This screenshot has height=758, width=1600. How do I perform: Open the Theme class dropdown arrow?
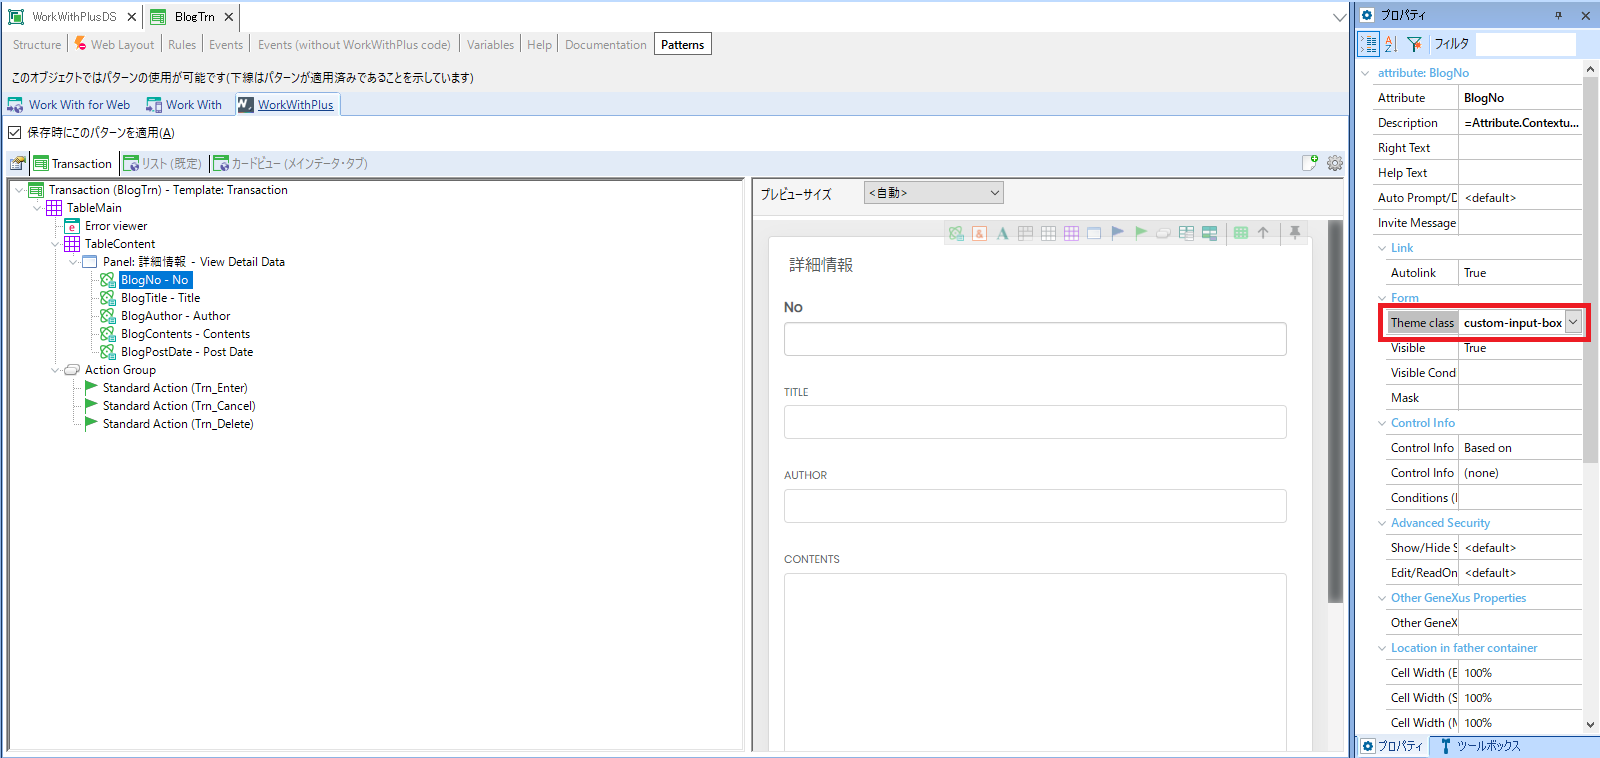coord(1573,322)
